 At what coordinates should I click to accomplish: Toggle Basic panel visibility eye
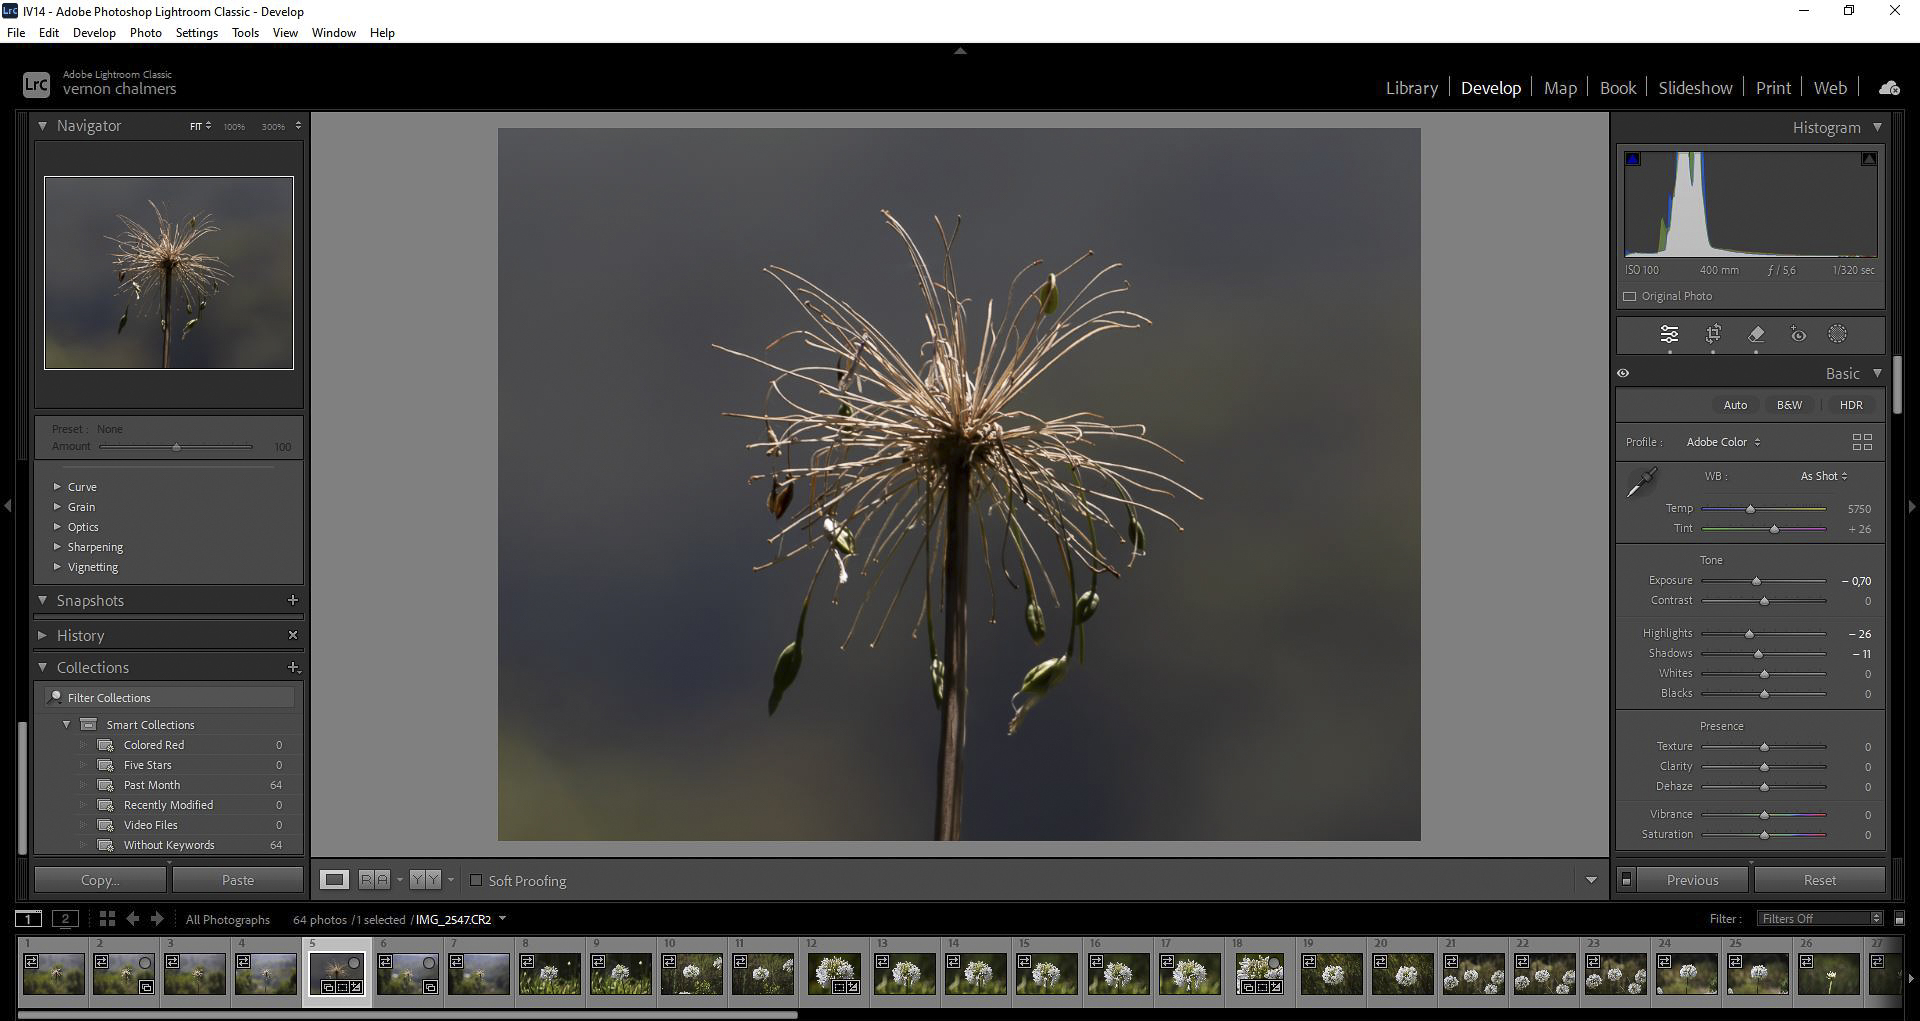[x=1623, y=373]
